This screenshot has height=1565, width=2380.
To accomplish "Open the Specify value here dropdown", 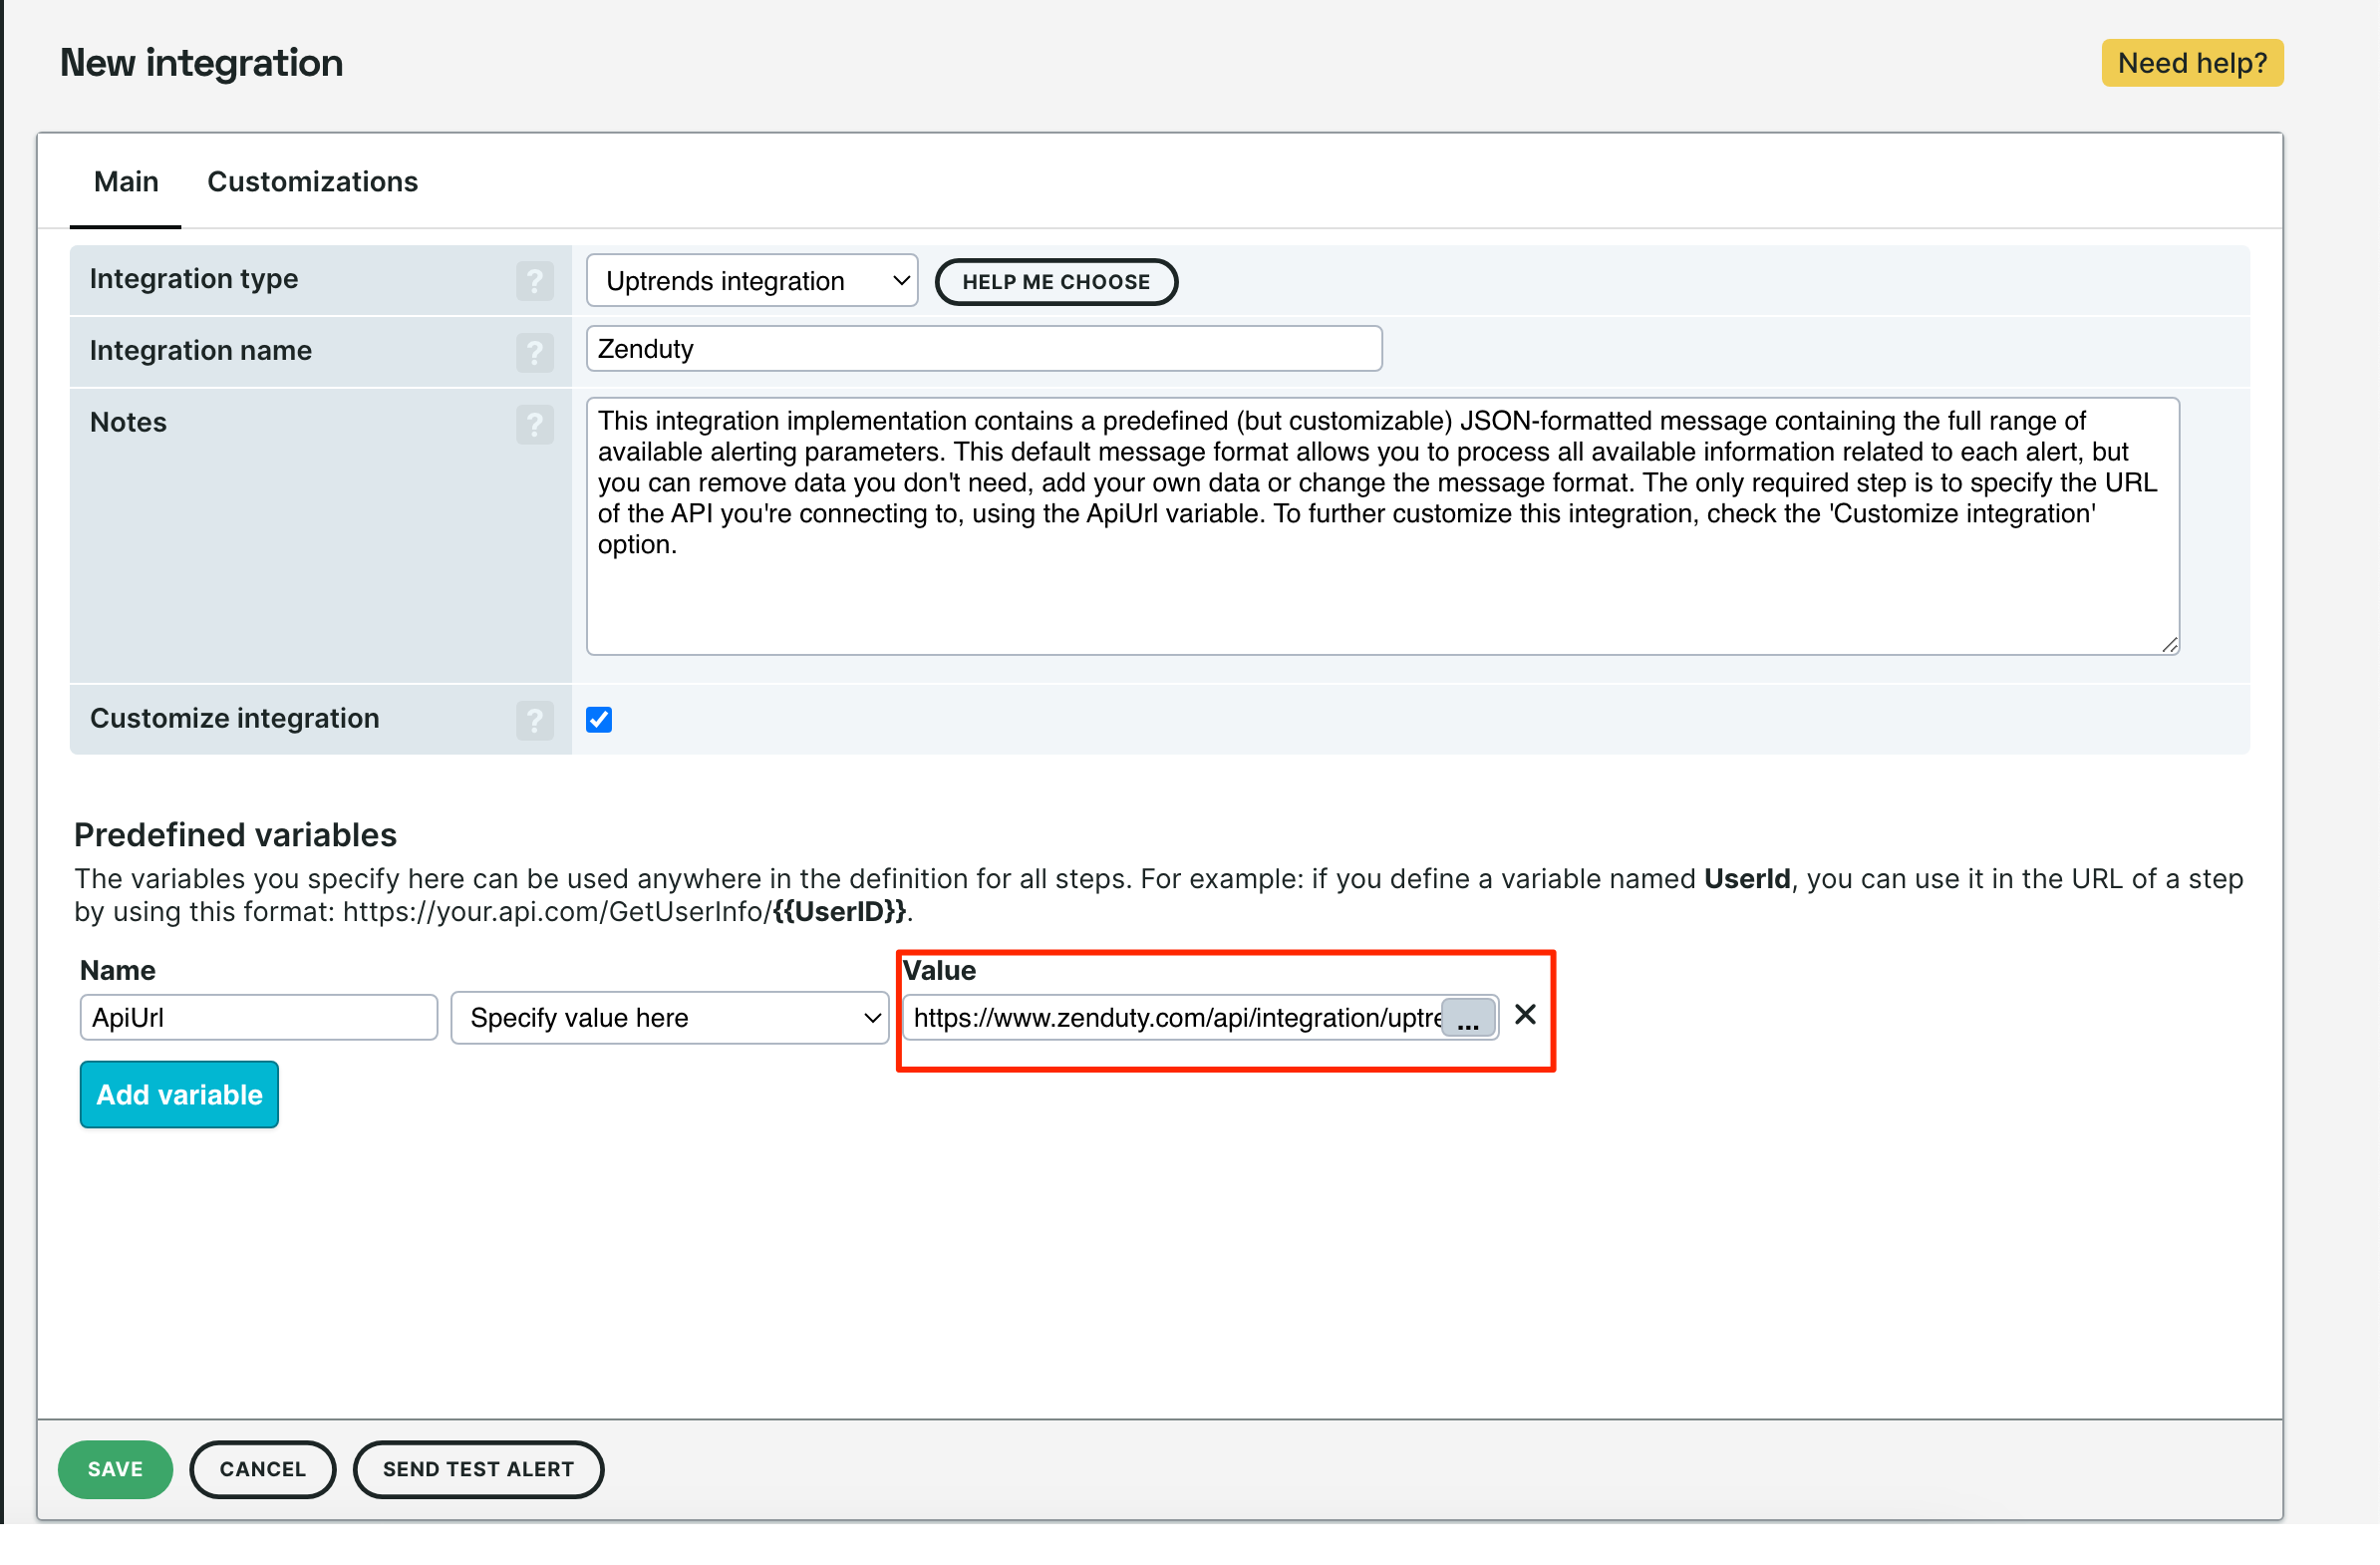I will pyautogui.click(x=669, y=1018).
